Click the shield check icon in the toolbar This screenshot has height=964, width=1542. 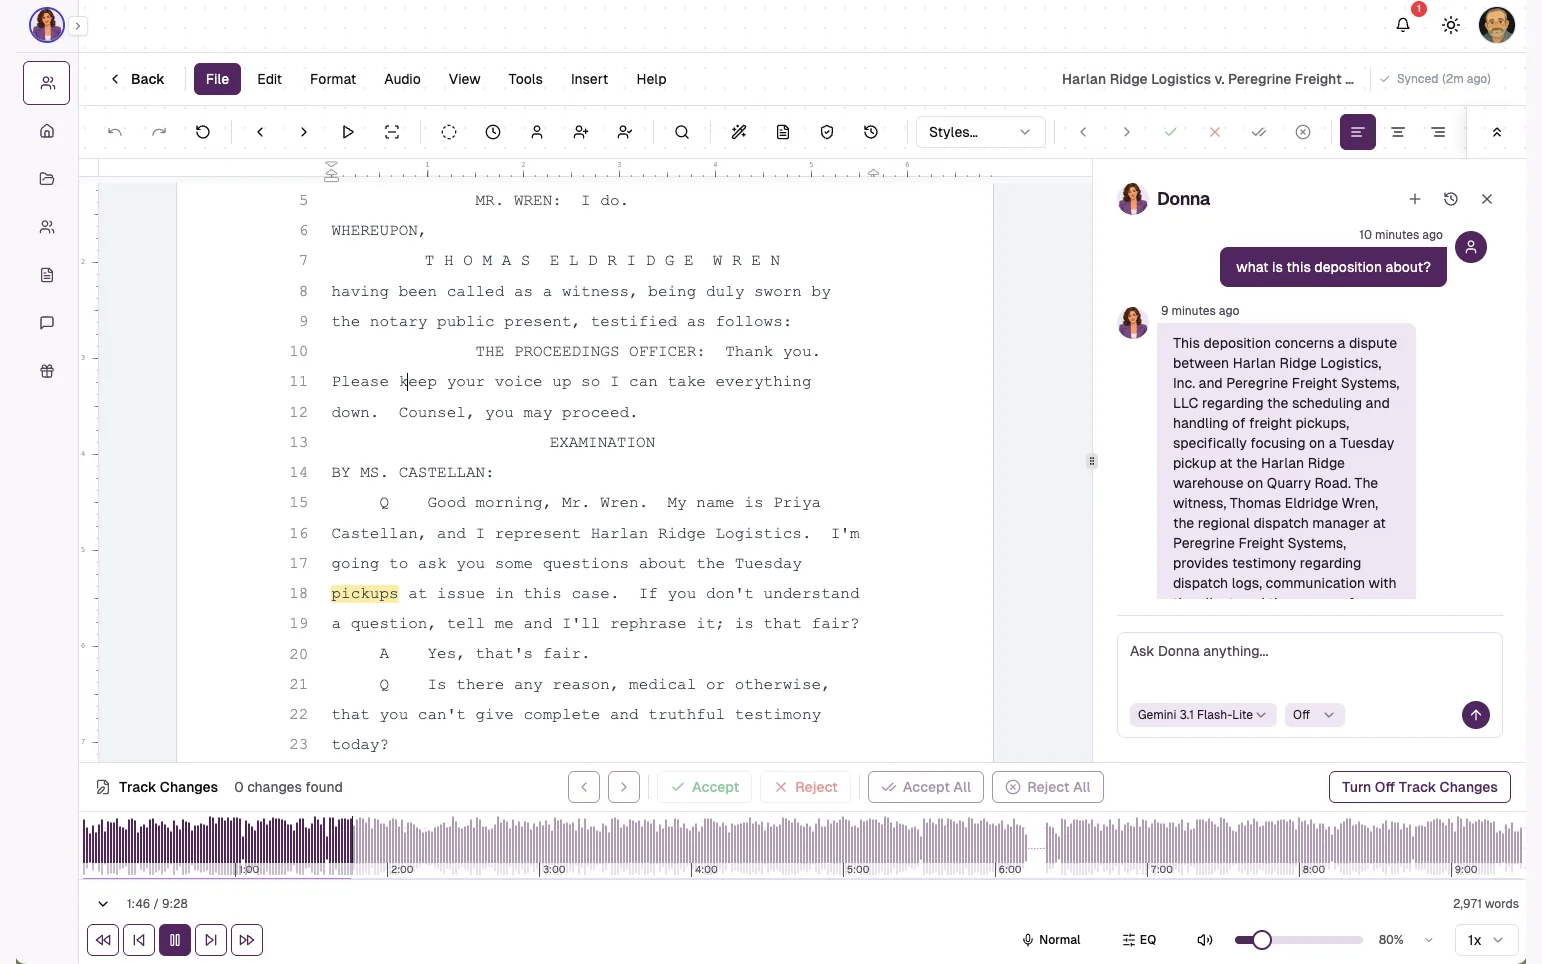coord(827,132)
